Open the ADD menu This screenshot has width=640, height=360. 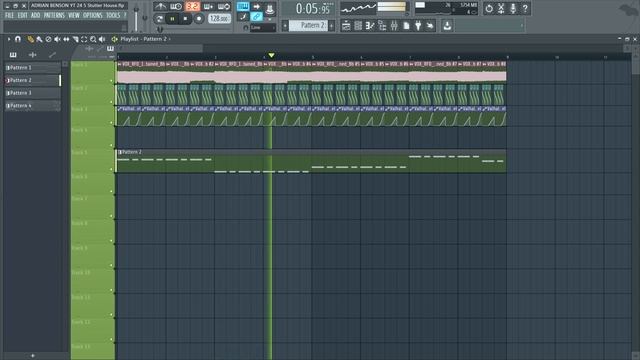tap(36, 16)
